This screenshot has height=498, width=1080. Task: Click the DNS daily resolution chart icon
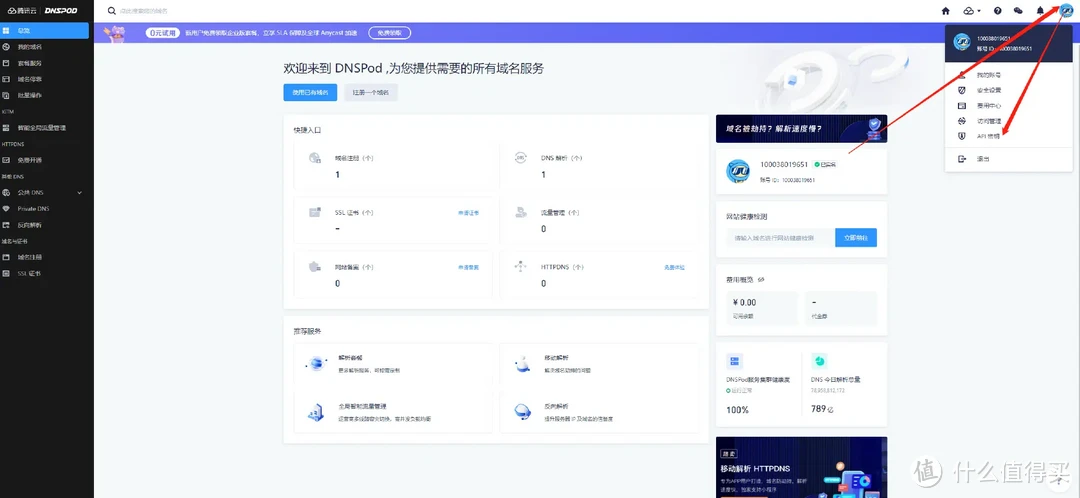coord(819,361)
